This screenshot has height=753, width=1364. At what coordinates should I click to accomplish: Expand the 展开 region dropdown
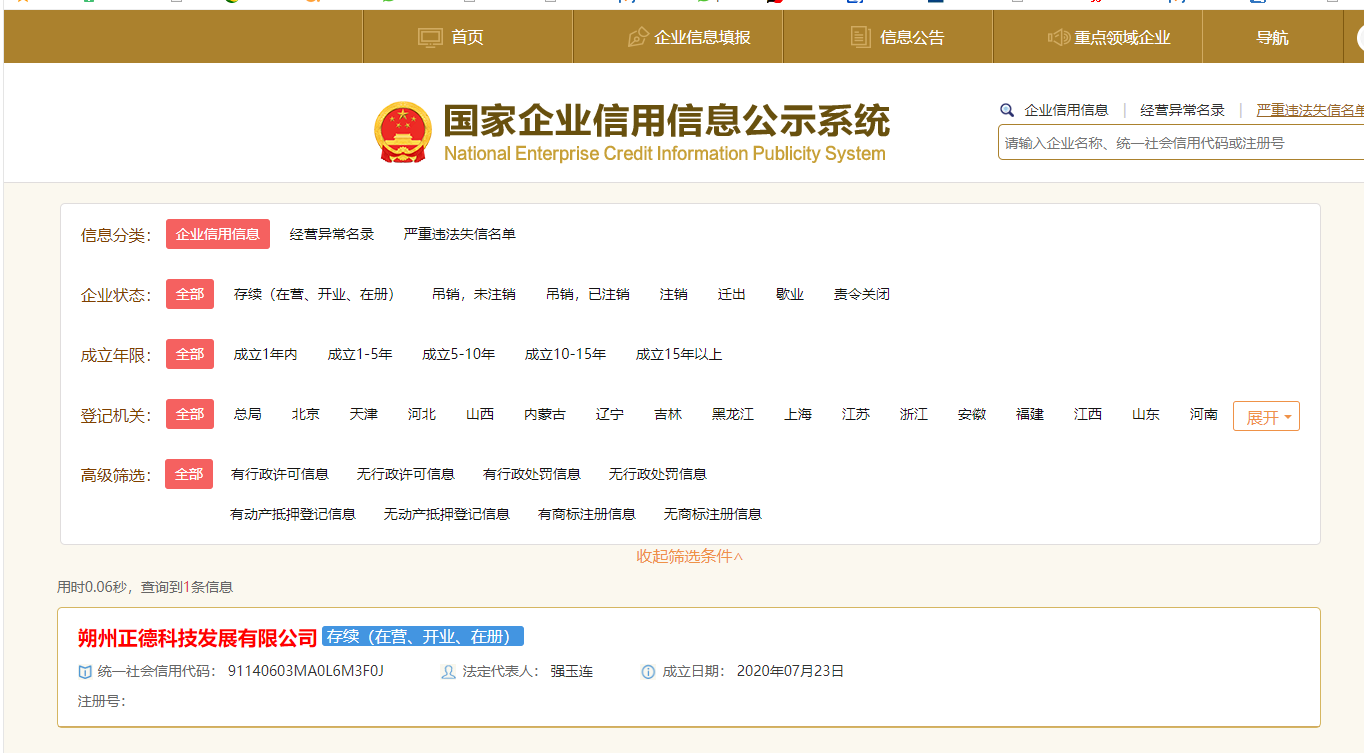(1266, 417)
